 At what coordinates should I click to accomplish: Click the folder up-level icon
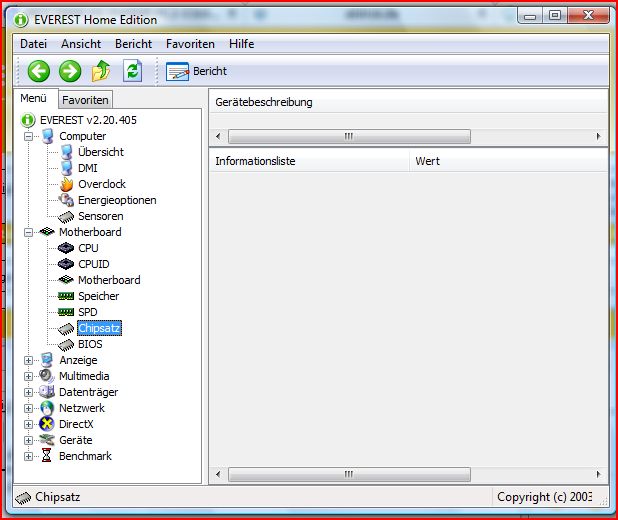101,71
